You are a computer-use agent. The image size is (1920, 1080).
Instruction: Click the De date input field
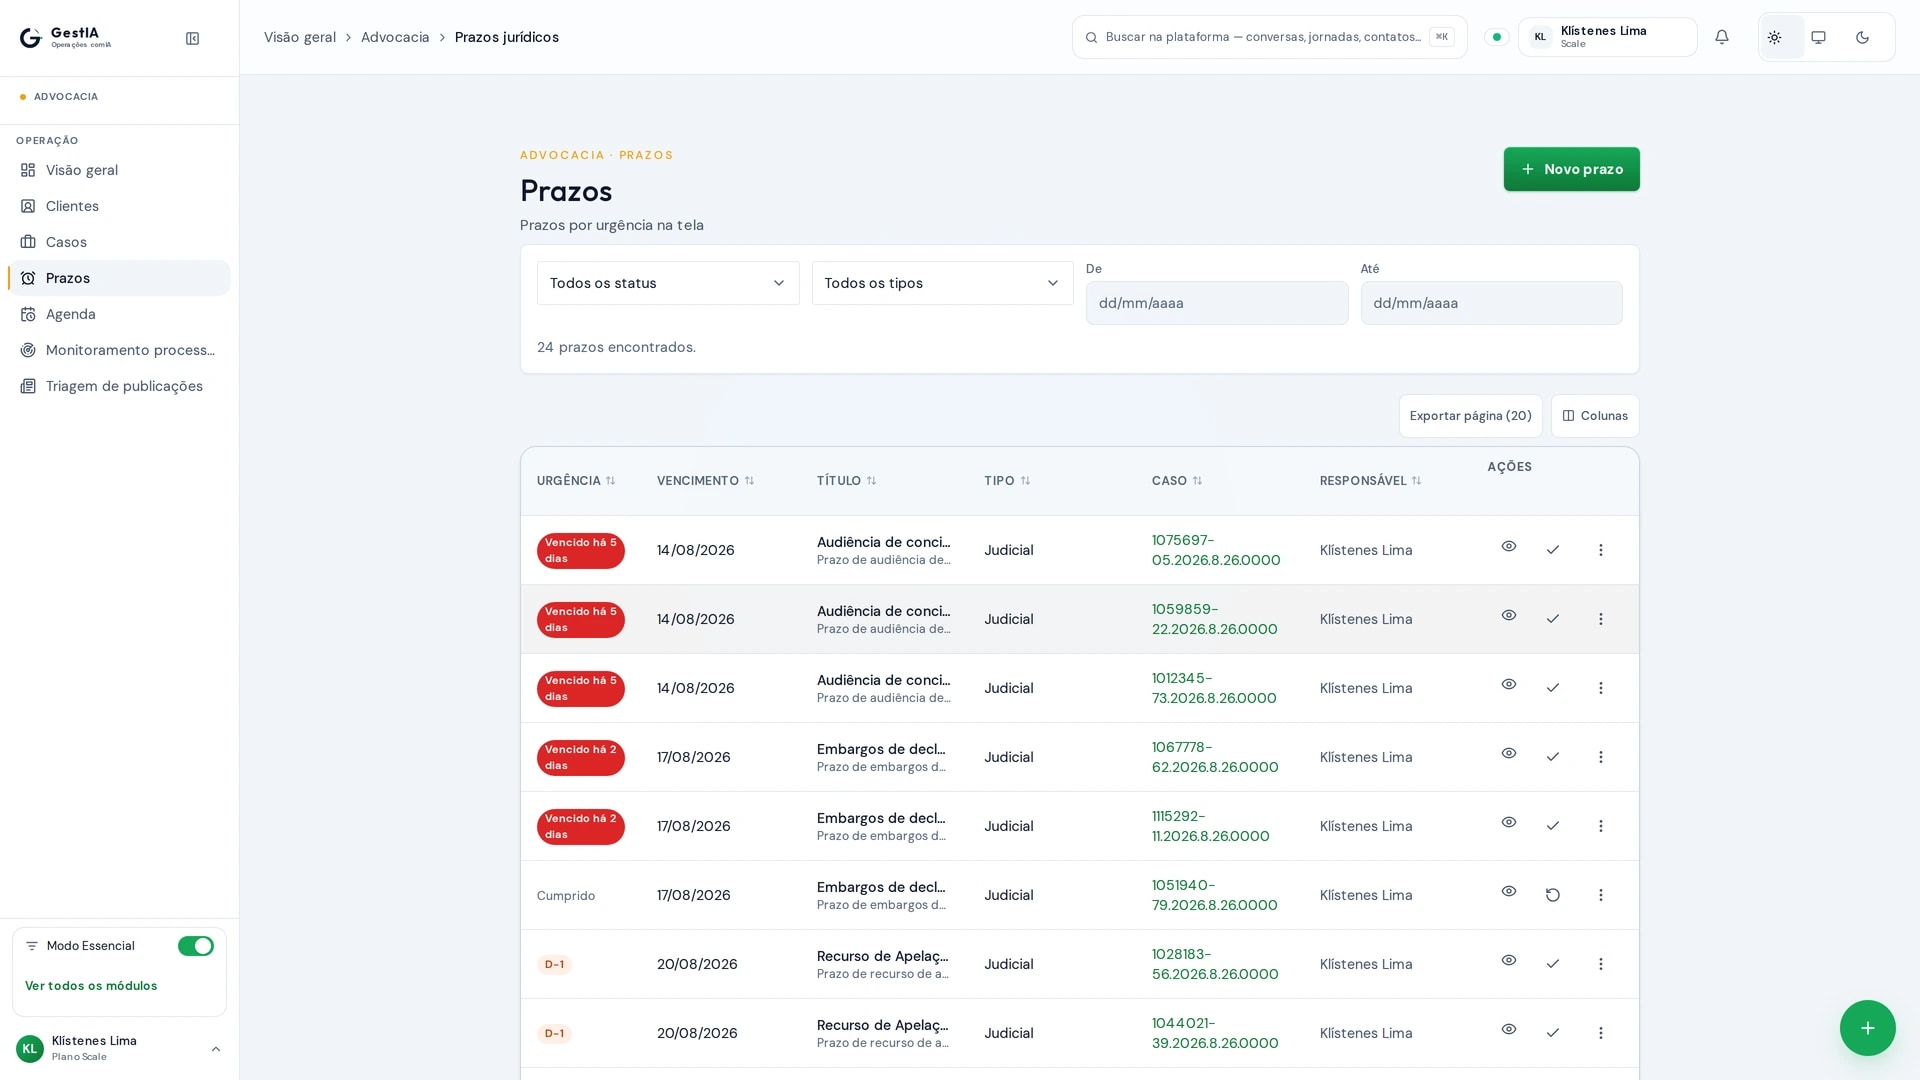1217,303
